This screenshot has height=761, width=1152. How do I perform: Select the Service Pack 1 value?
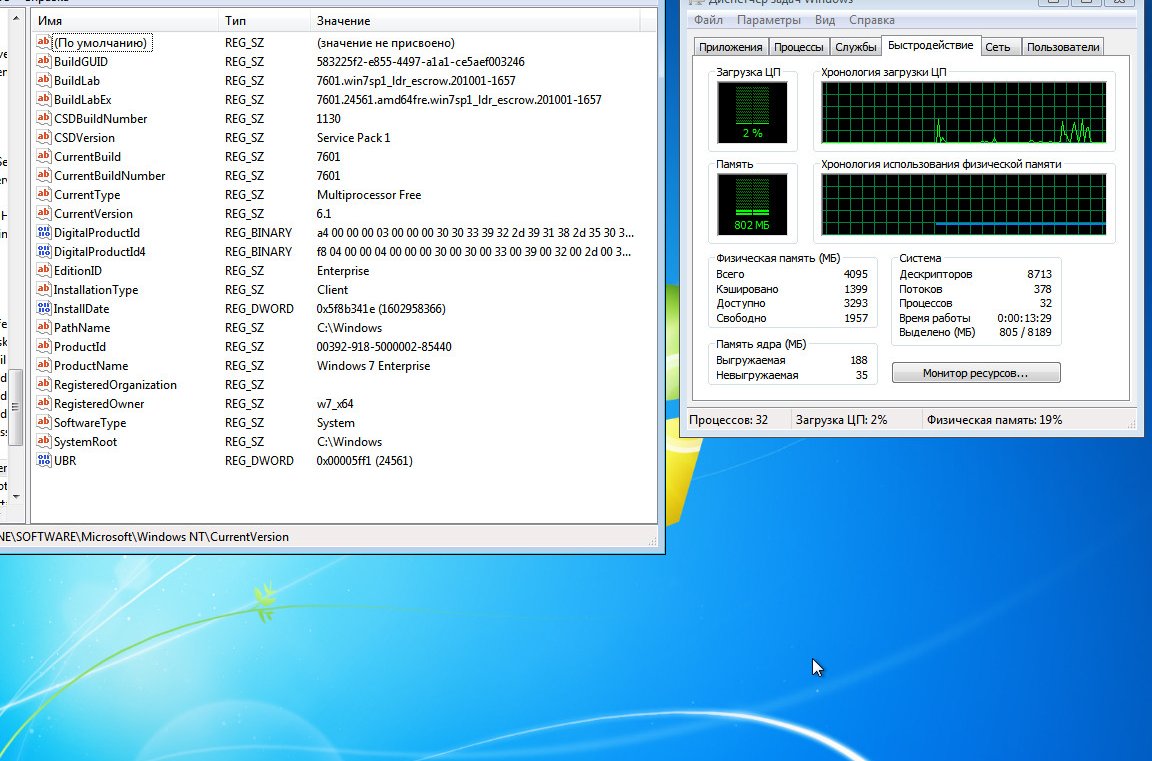353,137
